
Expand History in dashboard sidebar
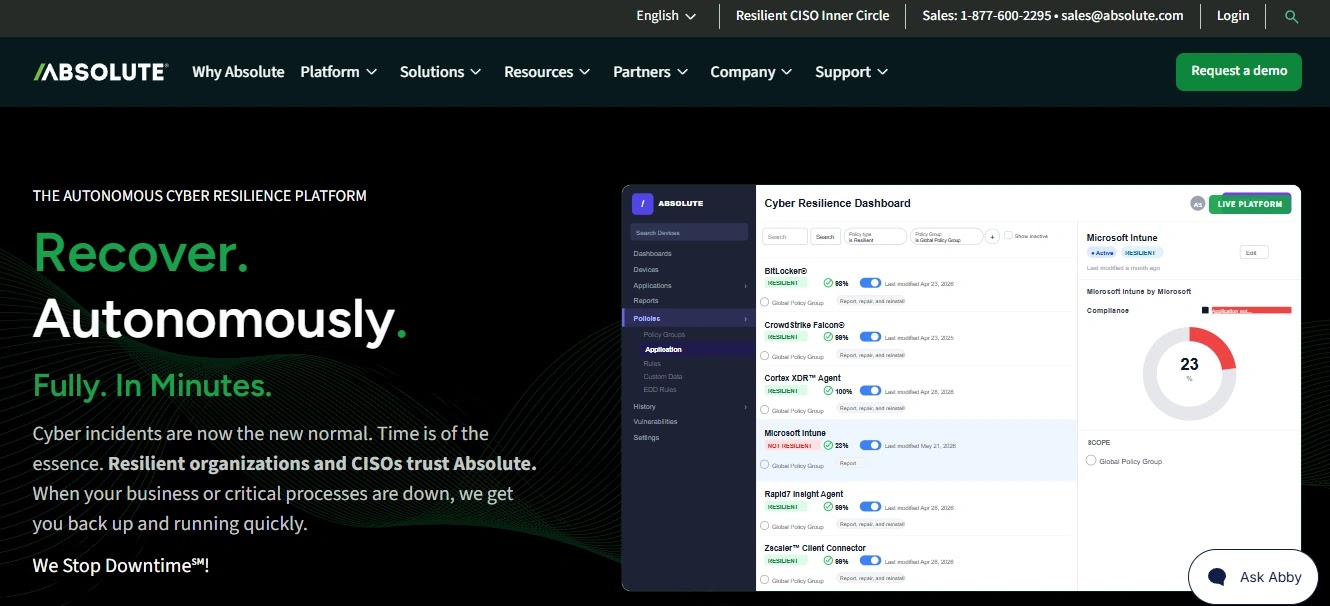(x=689, y=407)
